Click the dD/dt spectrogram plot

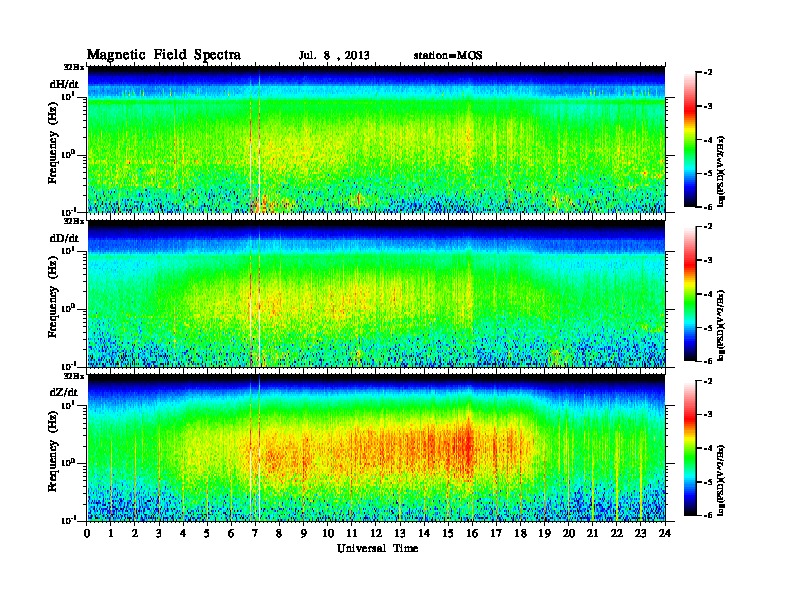coord(376,293)
